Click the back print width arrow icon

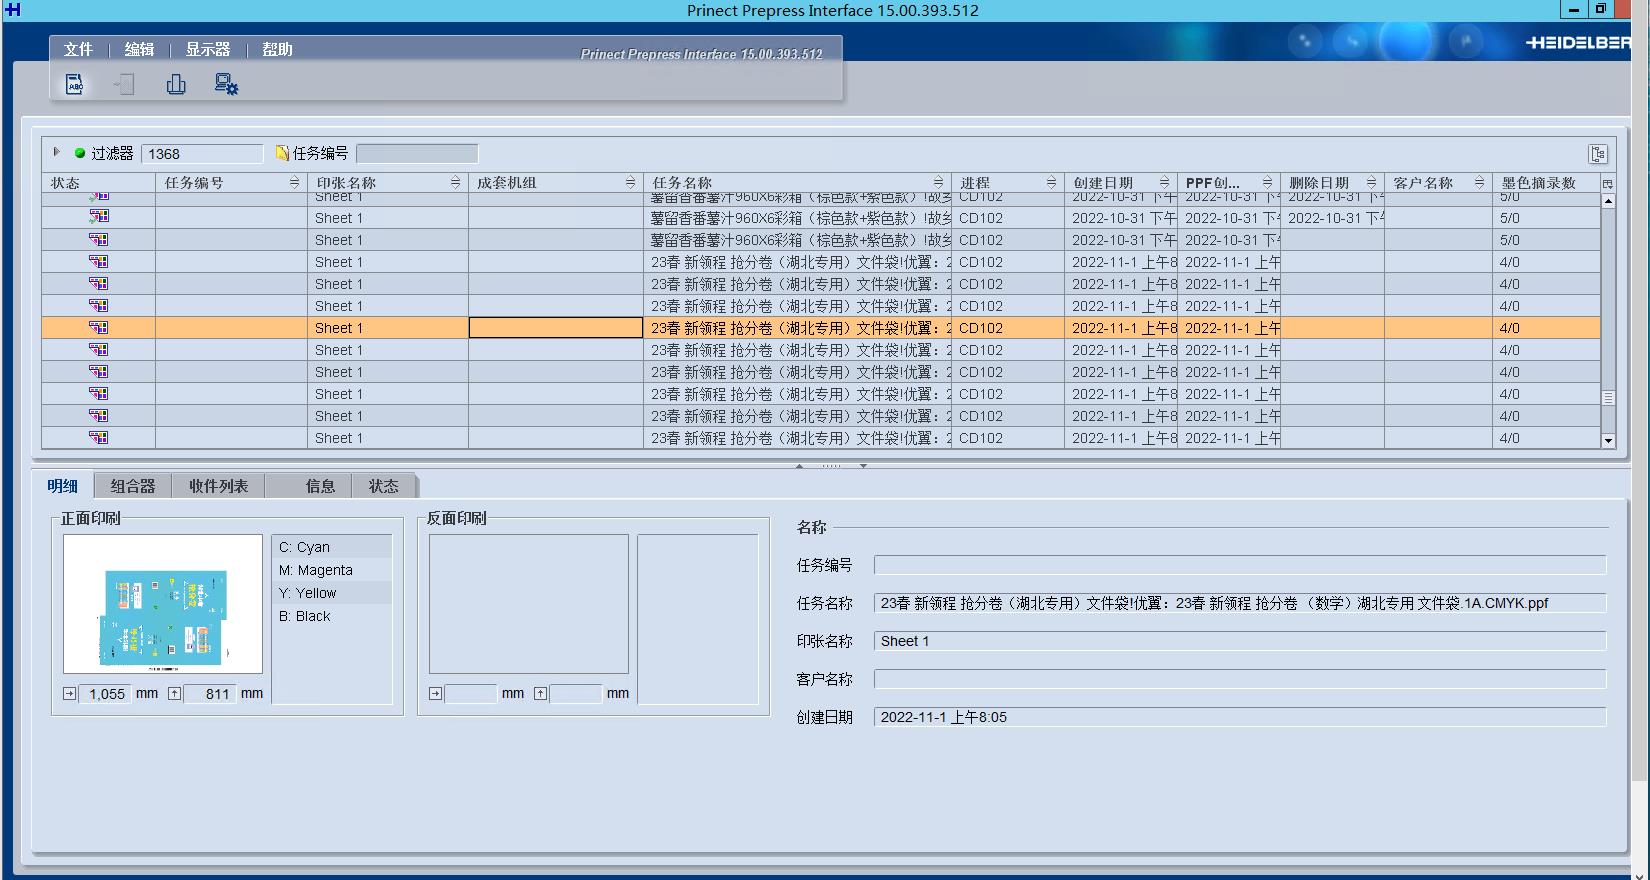435,693
